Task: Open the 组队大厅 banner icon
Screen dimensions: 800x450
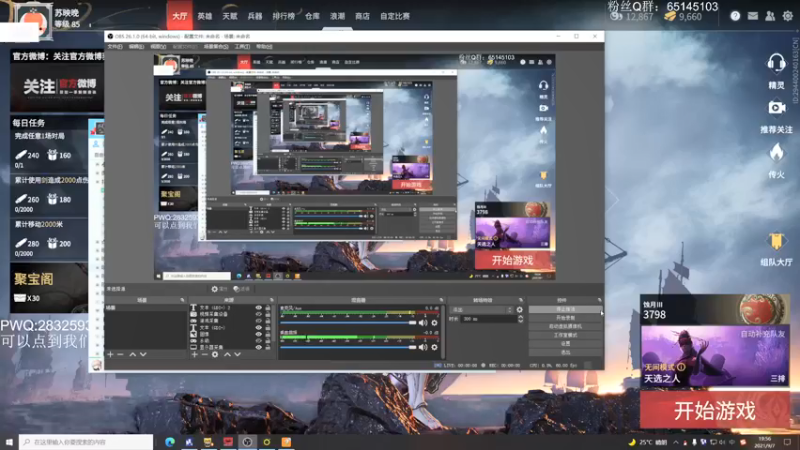Action: 776,241
